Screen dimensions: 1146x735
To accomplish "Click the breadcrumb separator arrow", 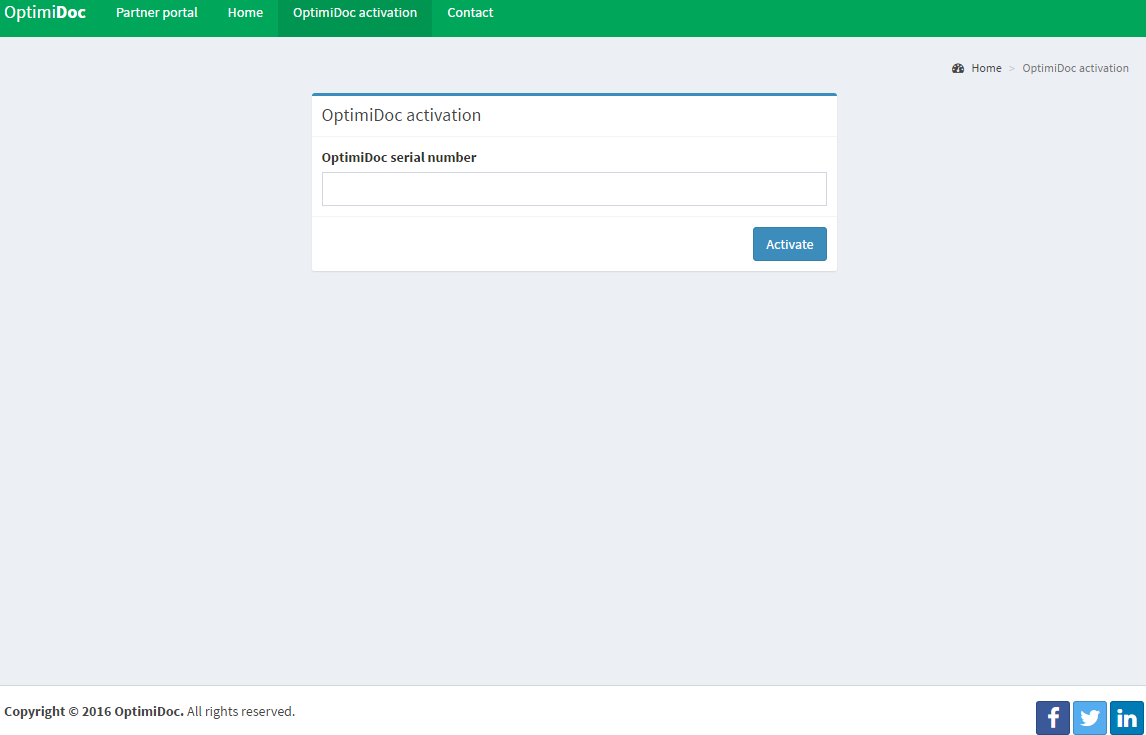I will 1012,68.
